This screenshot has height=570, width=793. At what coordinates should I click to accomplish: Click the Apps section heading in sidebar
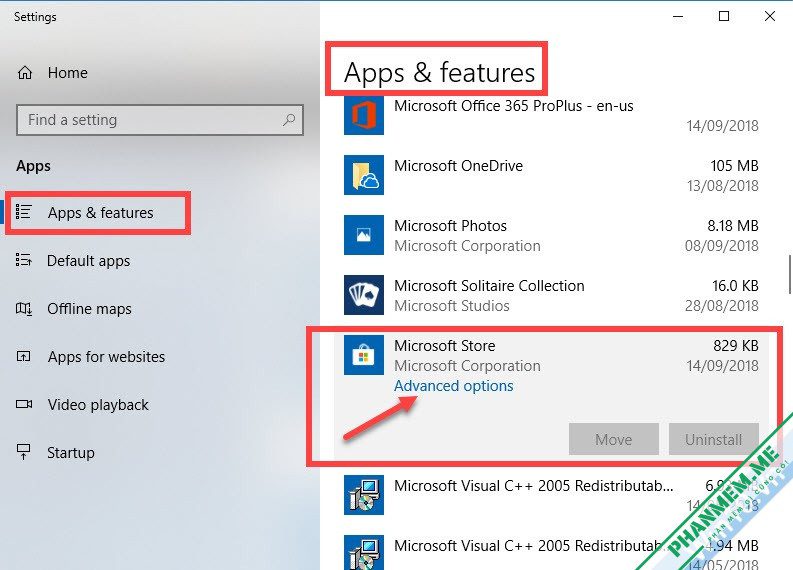point(33,166)
